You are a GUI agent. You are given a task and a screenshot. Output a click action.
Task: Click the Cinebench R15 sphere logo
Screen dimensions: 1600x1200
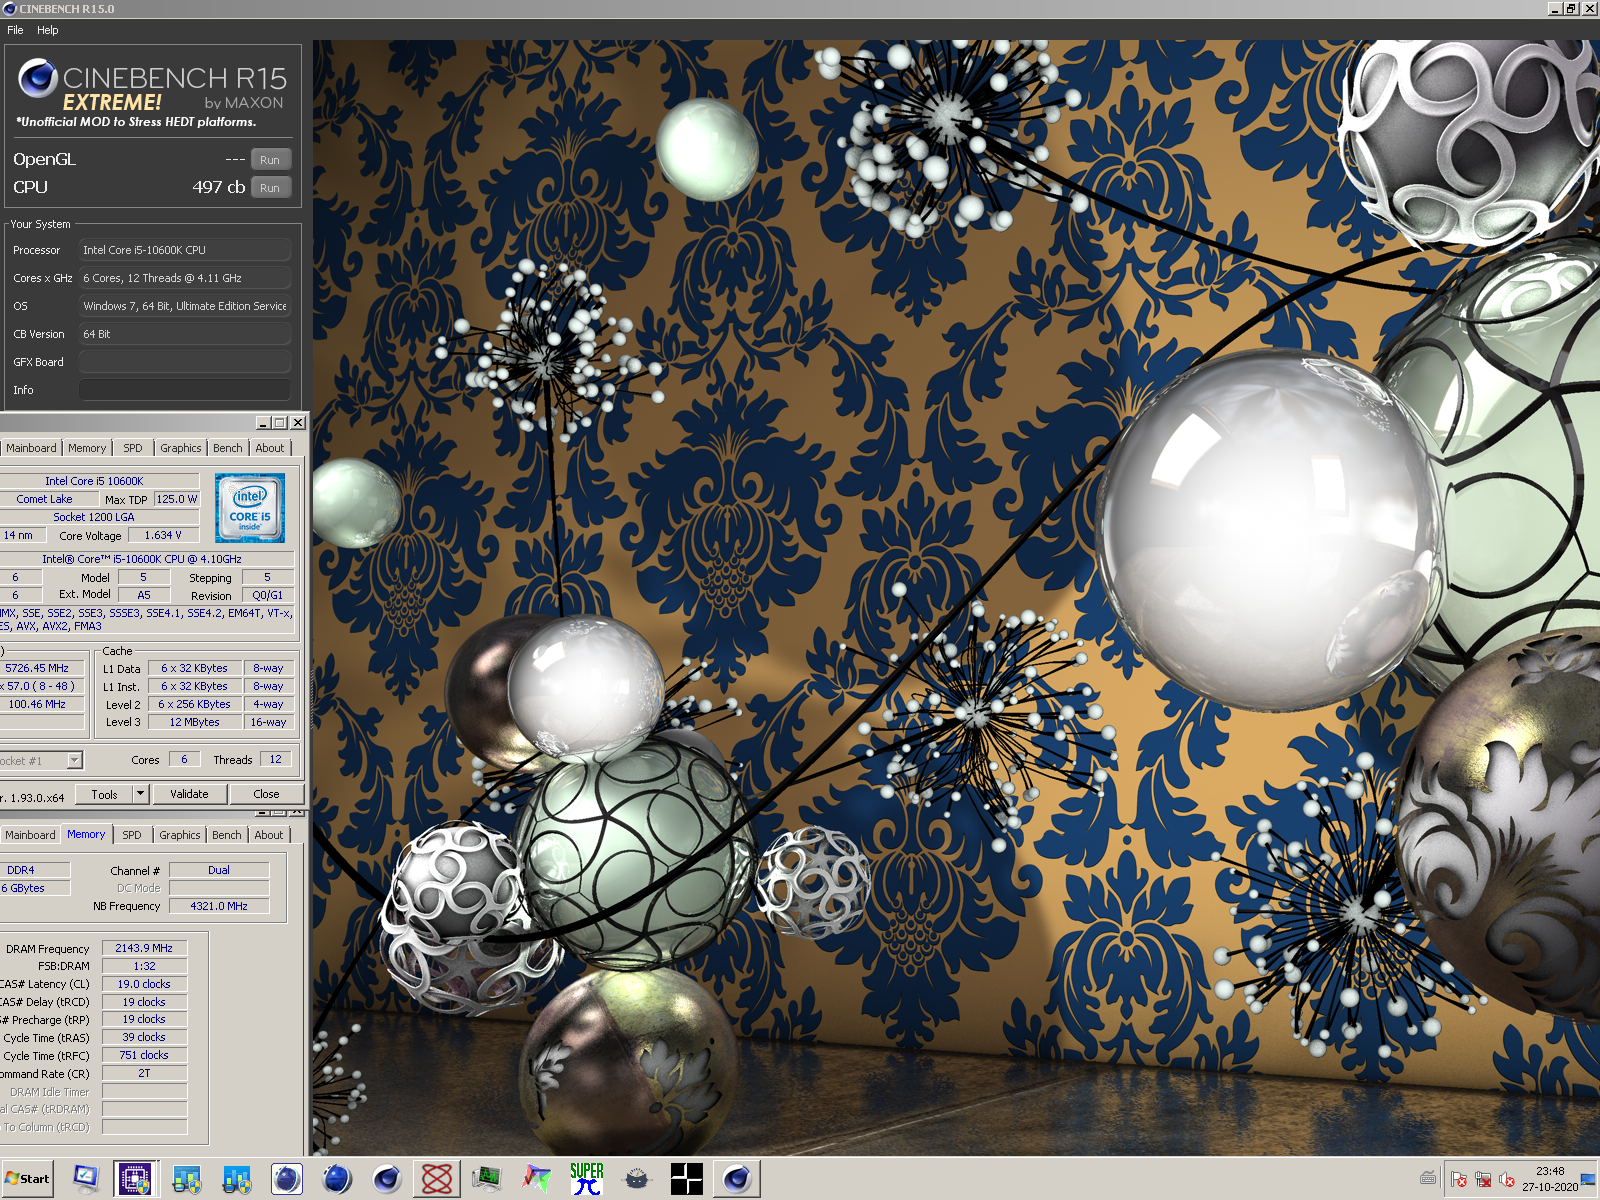pyautogui.click(x=38, y=78)
